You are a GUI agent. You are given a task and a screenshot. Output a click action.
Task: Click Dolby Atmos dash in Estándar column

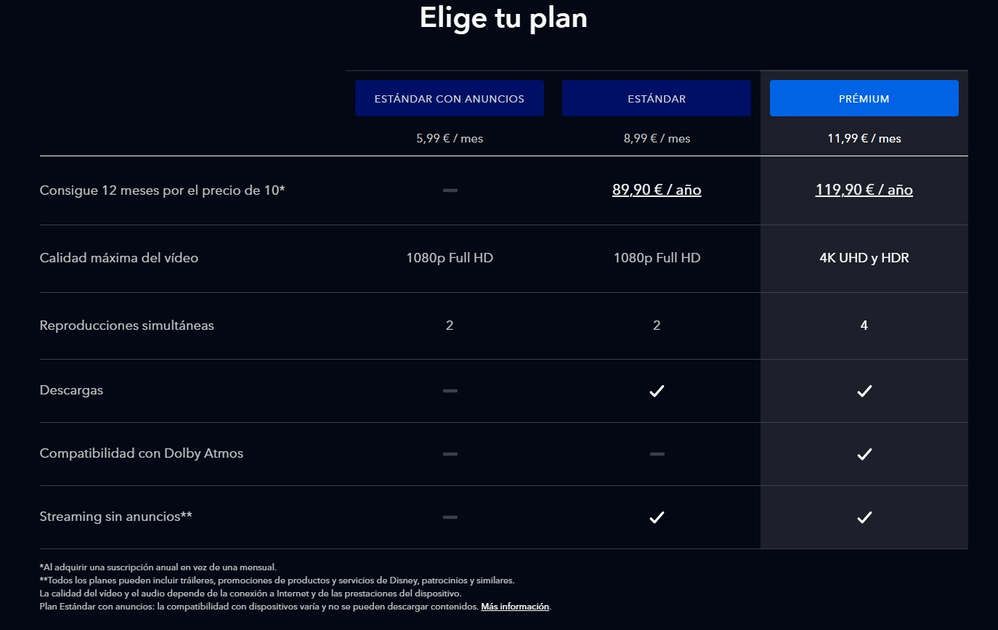(x=656, y=454)
